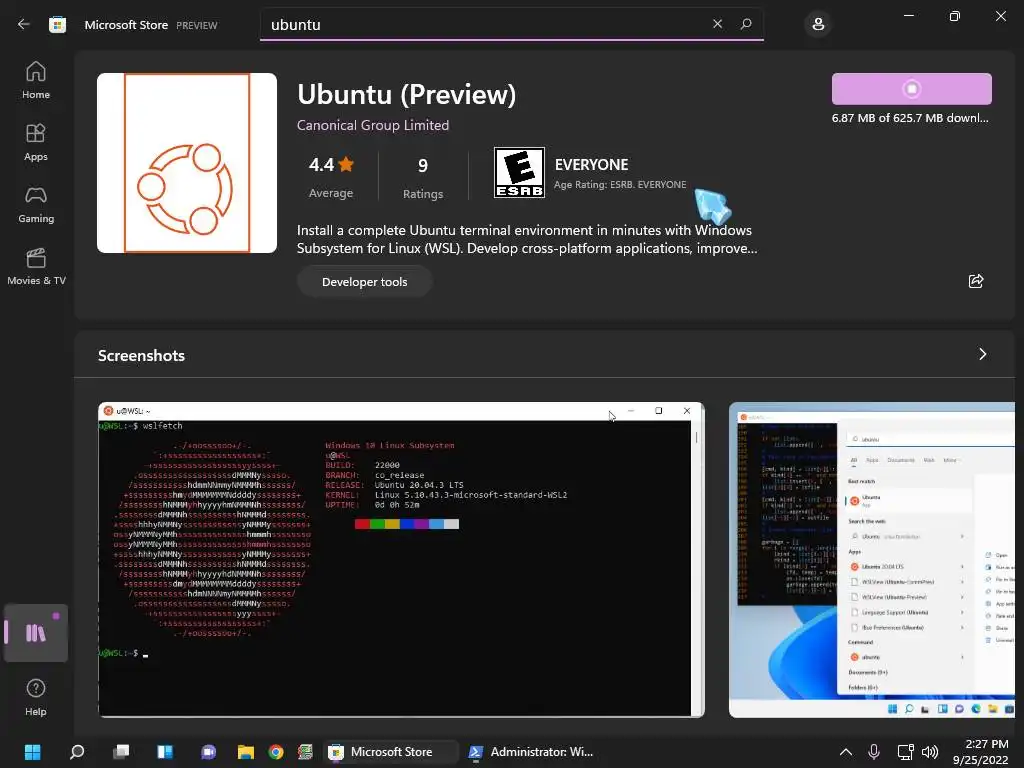Open the Library icon in sidebar
1024x768 pixels.
pos(36,633)
